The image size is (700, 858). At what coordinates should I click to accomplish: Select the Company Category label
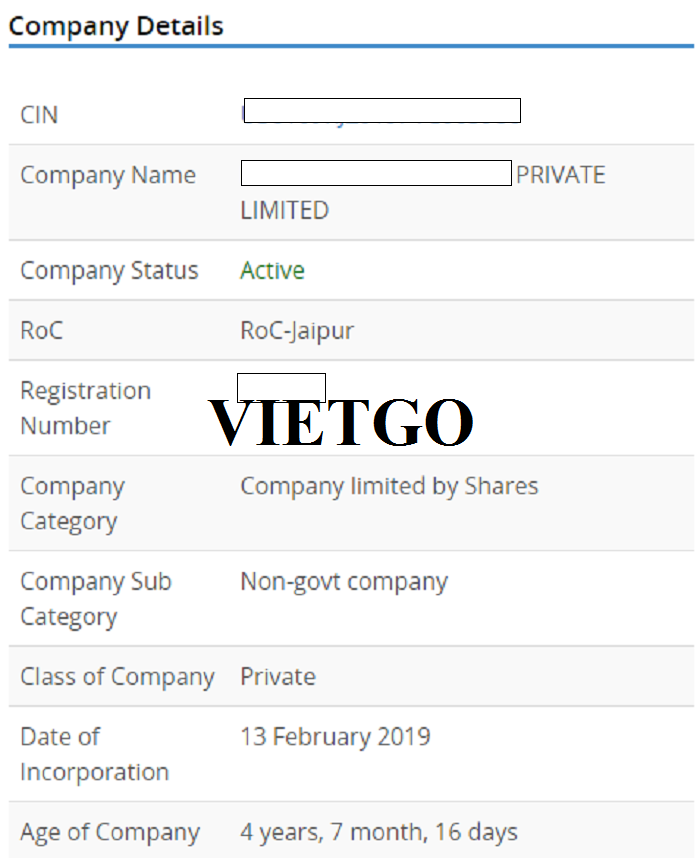tap(72, 504)
